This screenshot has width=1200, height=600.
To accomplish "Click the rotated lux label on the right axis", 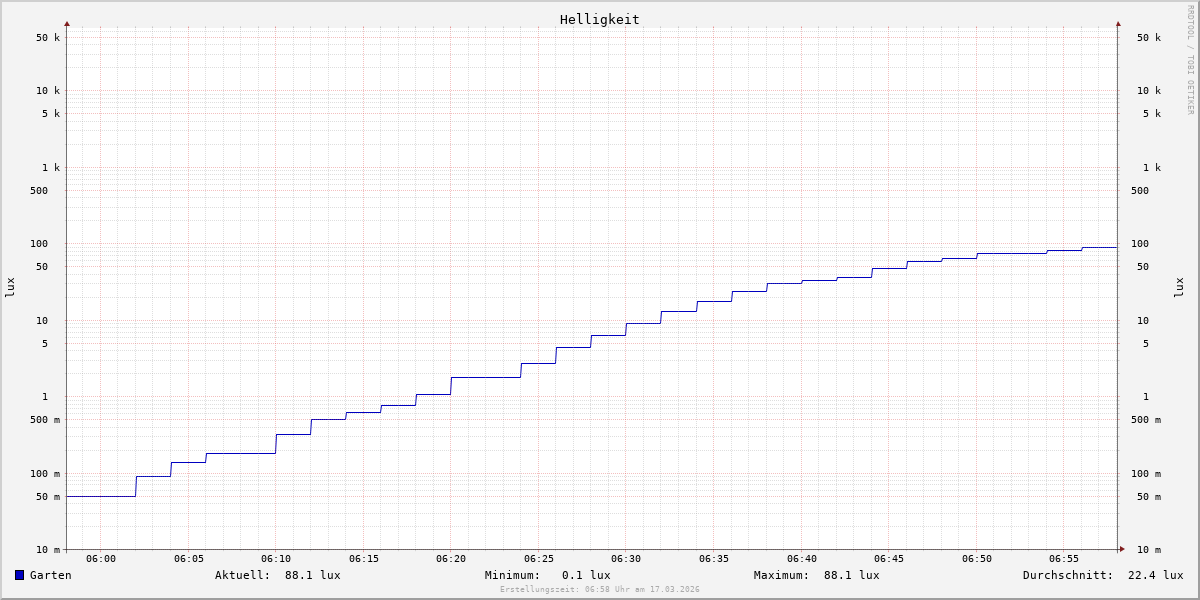I will click(1179, 287).
